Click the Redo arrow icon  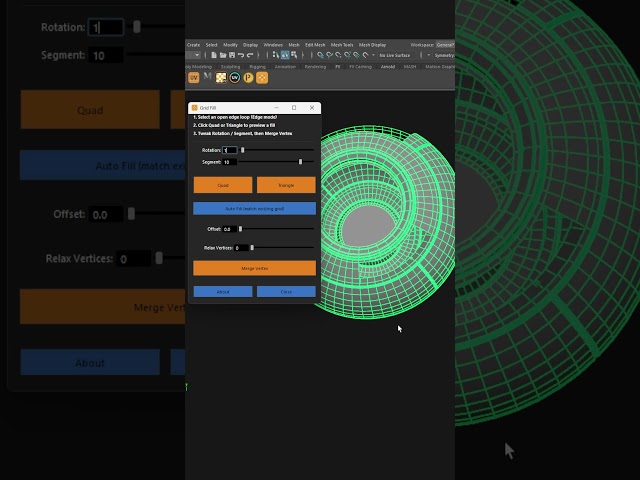coord(250,55)
